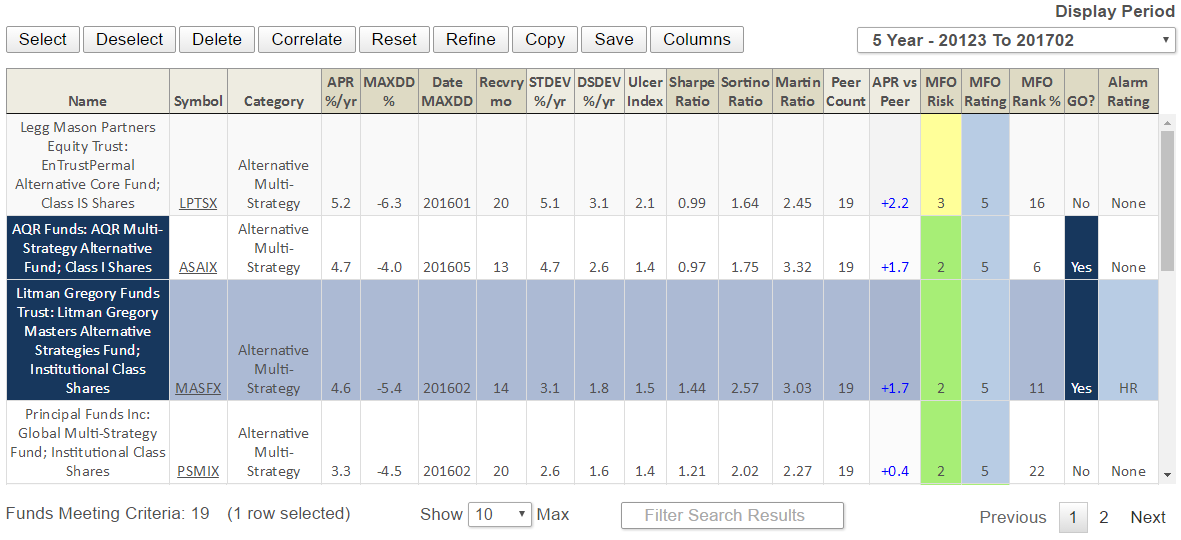Copy the table results

[x=545, y=39]
